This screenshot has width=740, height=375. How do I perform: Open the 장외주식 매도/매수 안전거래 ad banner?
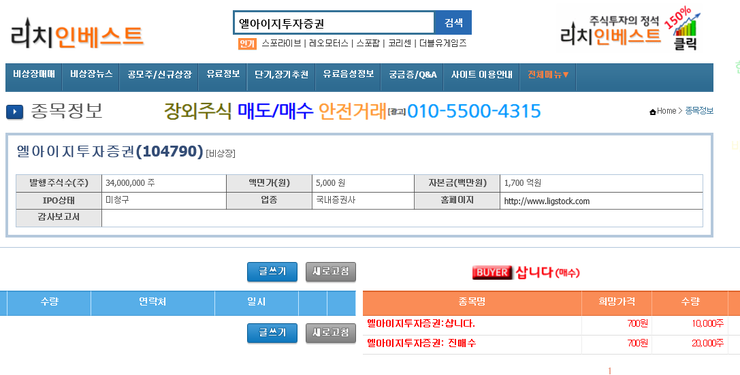(x=352, y=111)
